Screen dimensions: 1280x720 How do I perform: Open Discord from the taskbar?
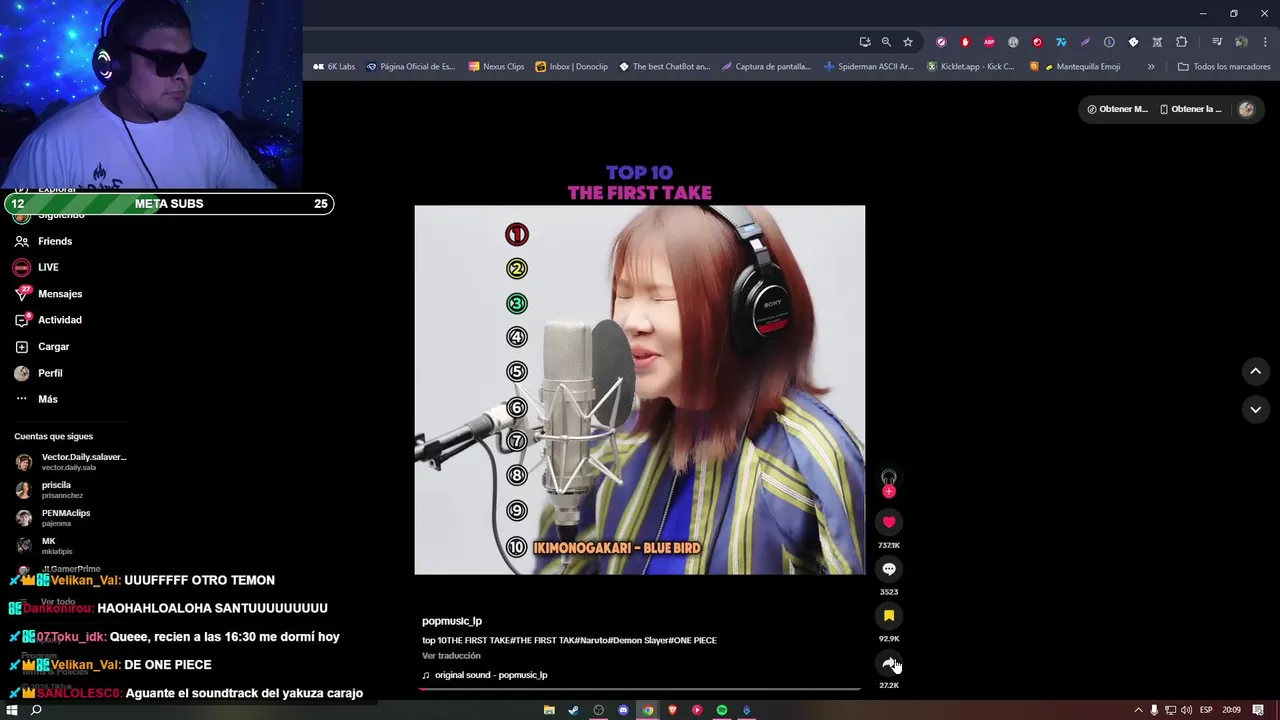pos(623,710)
